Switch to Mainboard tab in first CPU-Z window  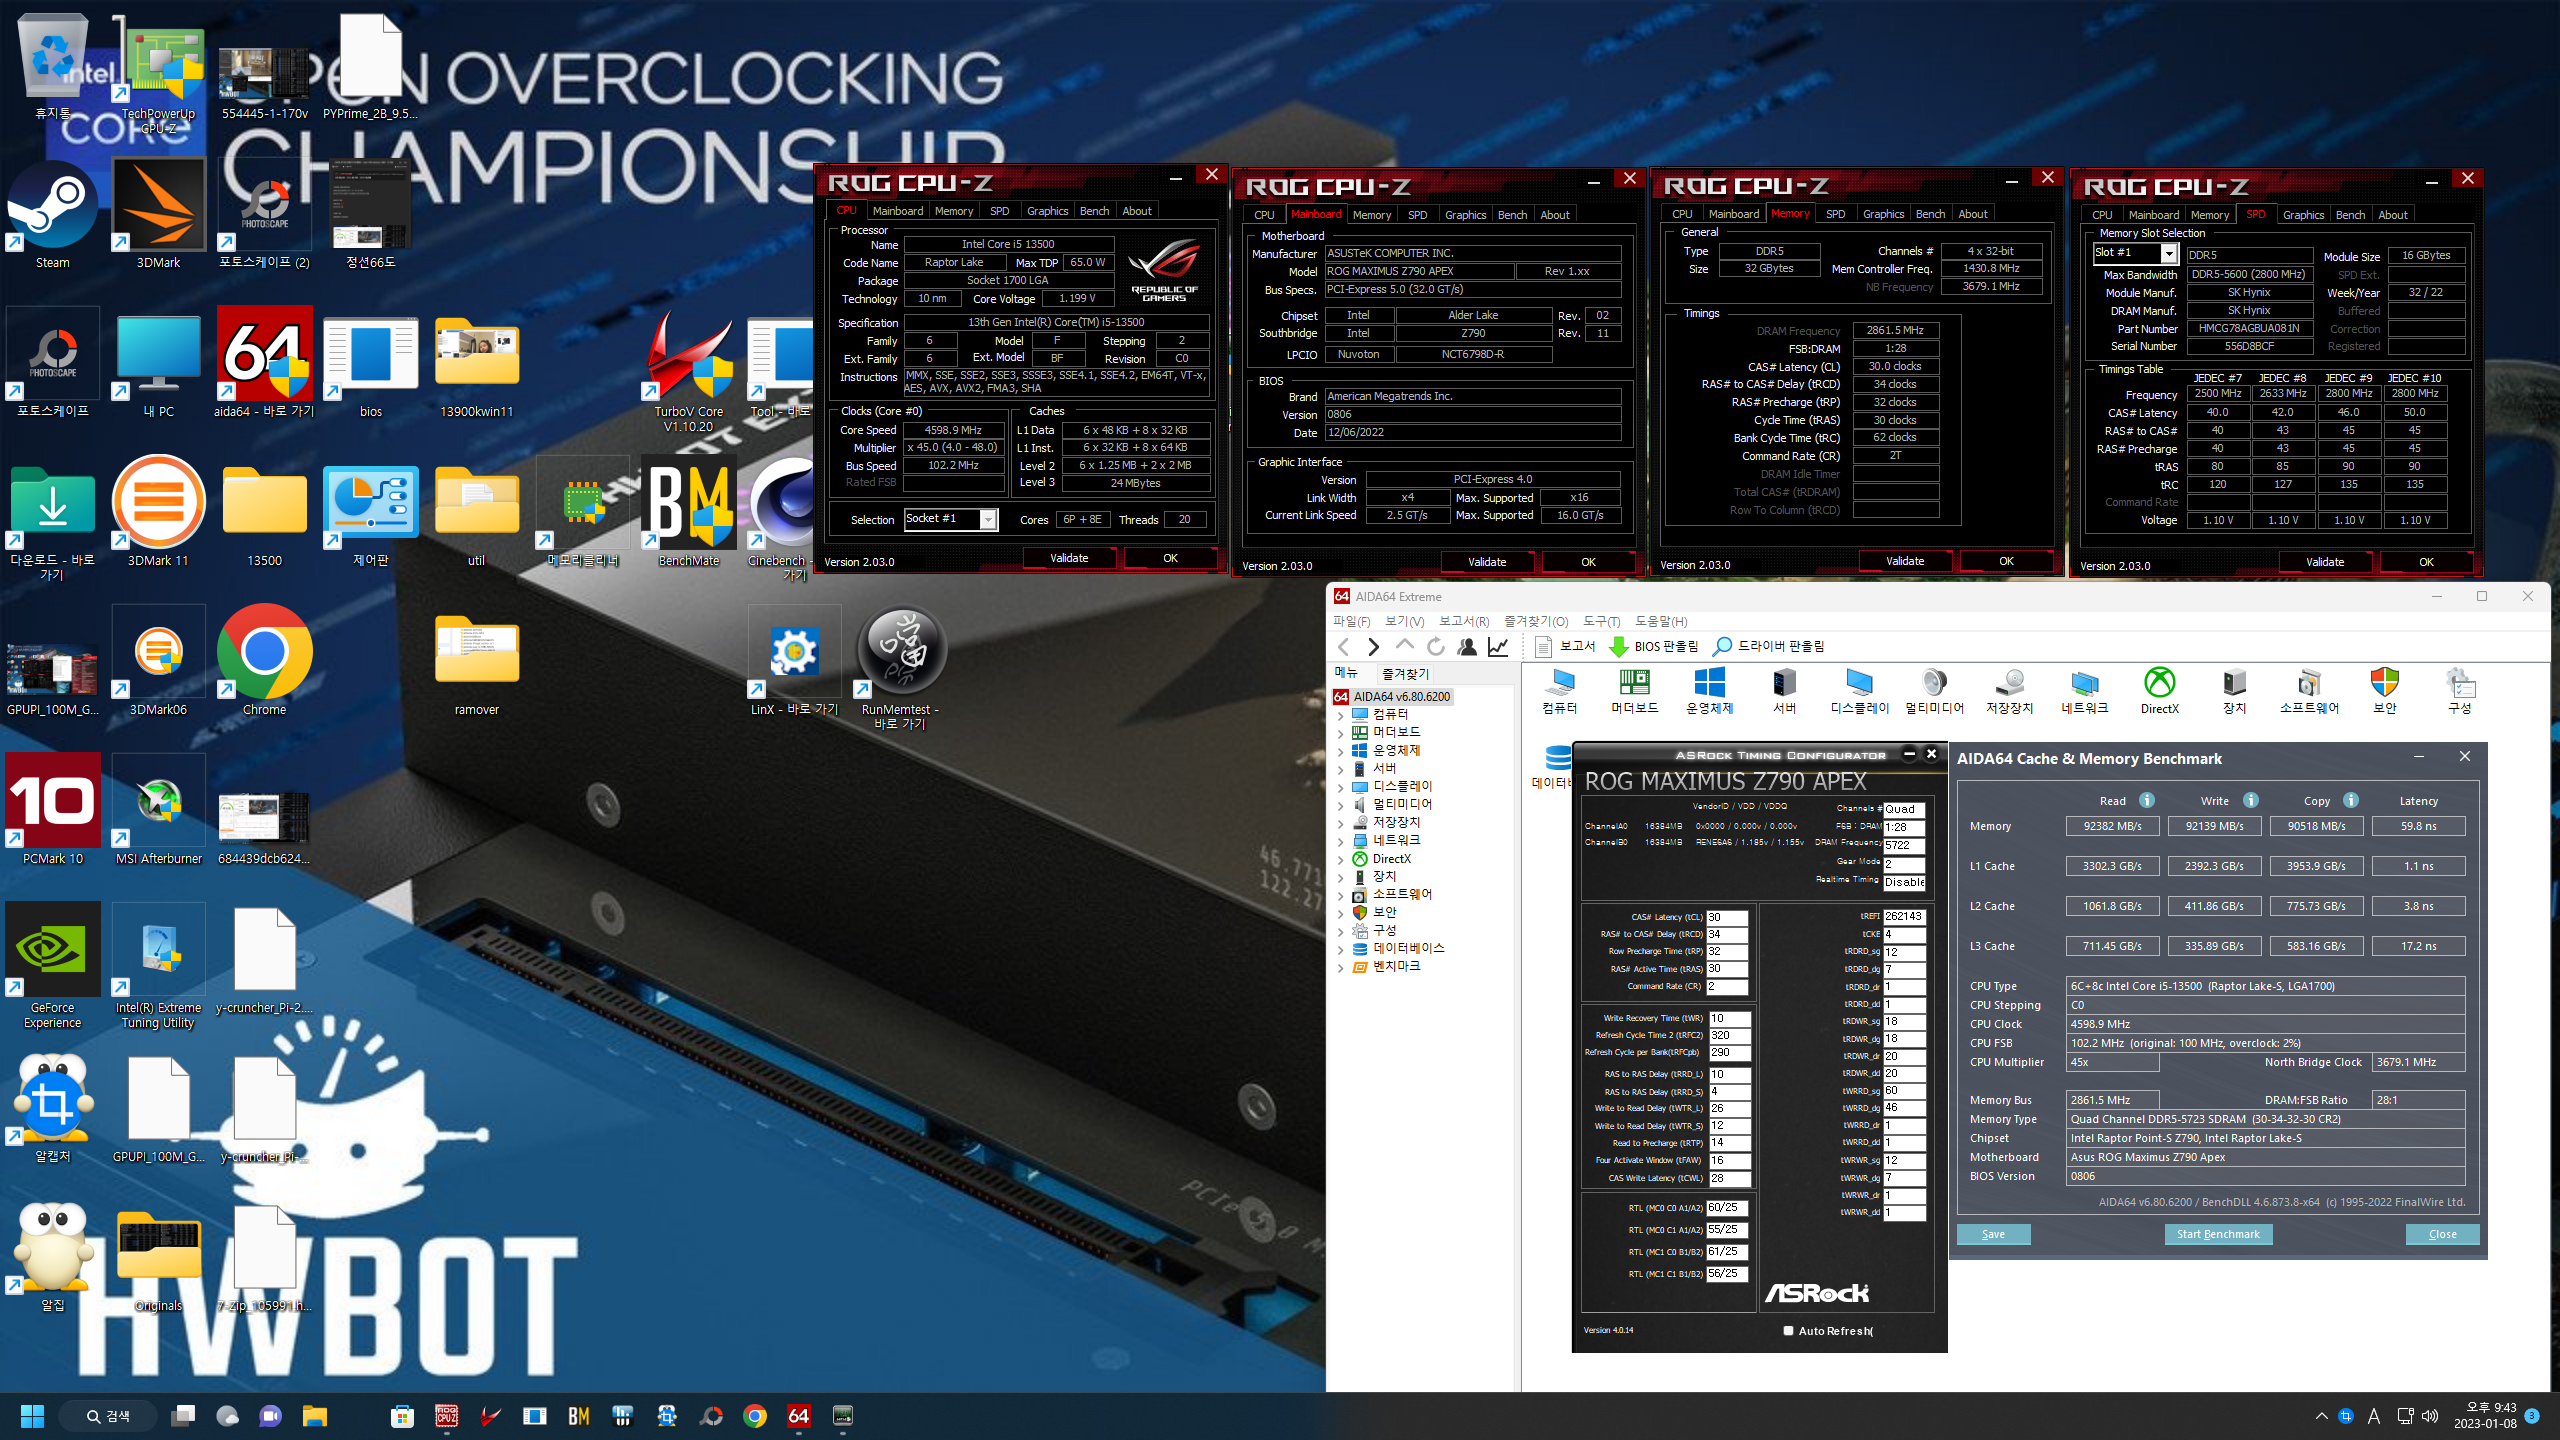(897, 211)
